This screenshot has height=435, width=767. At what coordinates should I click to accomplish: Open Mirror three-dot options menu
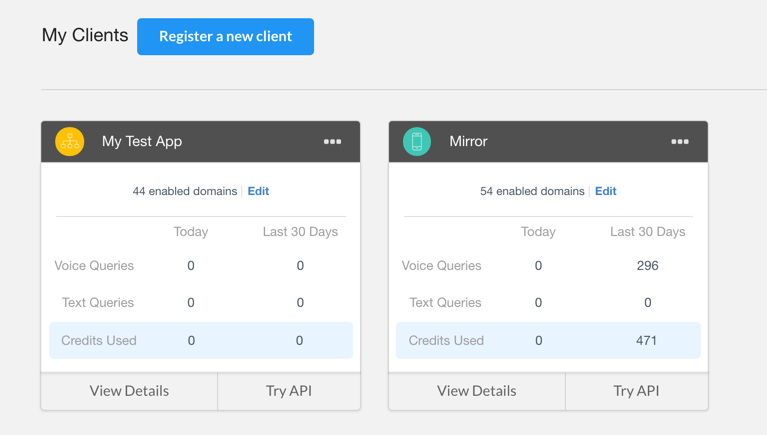click(680, 142)
